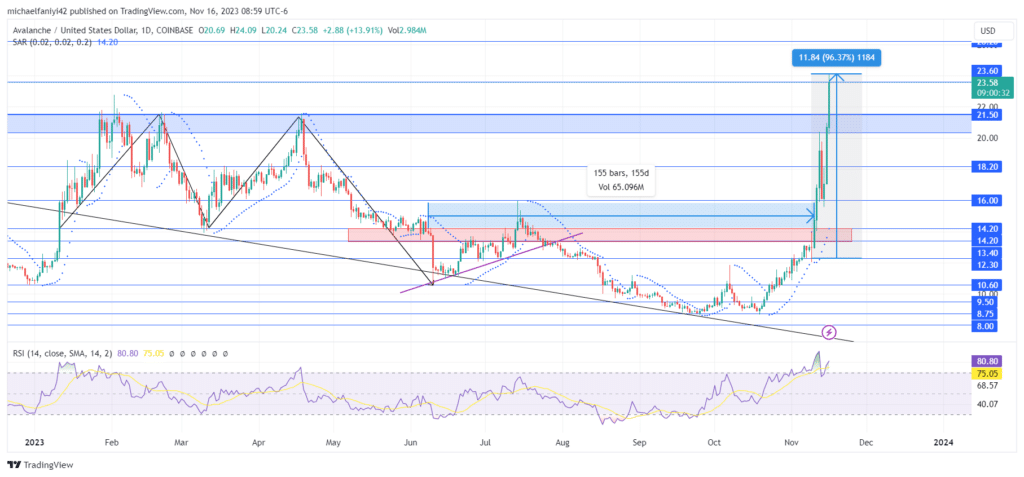The image size is (1024, 477).
Task: Click the purple lightning event icon
Action: 829,332
